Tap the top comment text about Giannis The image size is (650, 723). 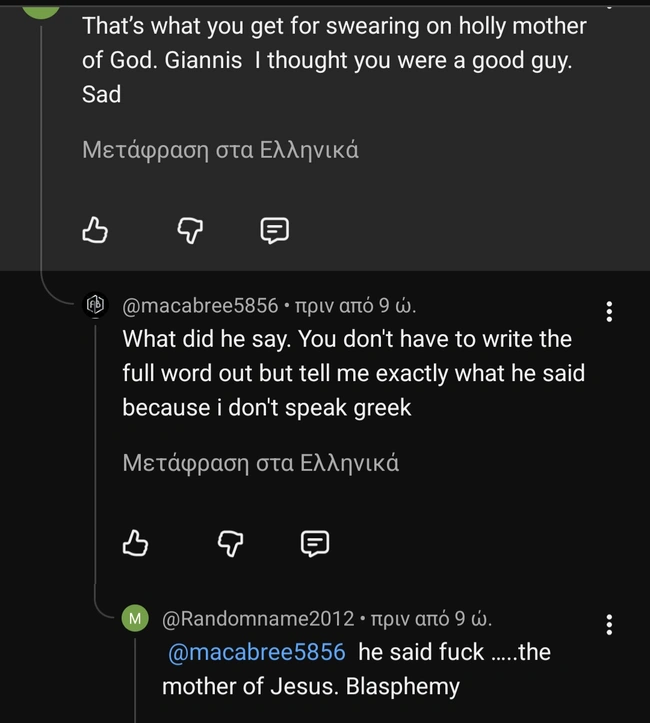point(330,60)
